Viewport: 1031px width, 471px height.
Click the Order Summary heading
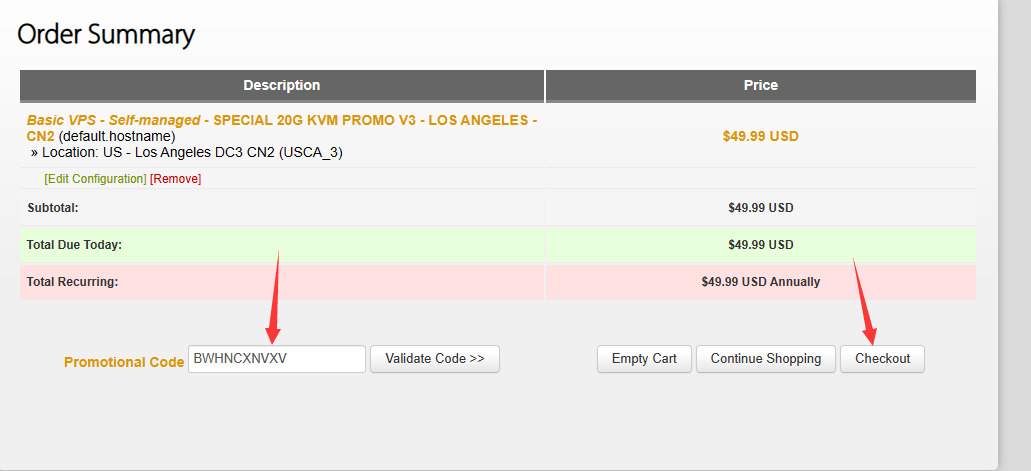[106, 35]
